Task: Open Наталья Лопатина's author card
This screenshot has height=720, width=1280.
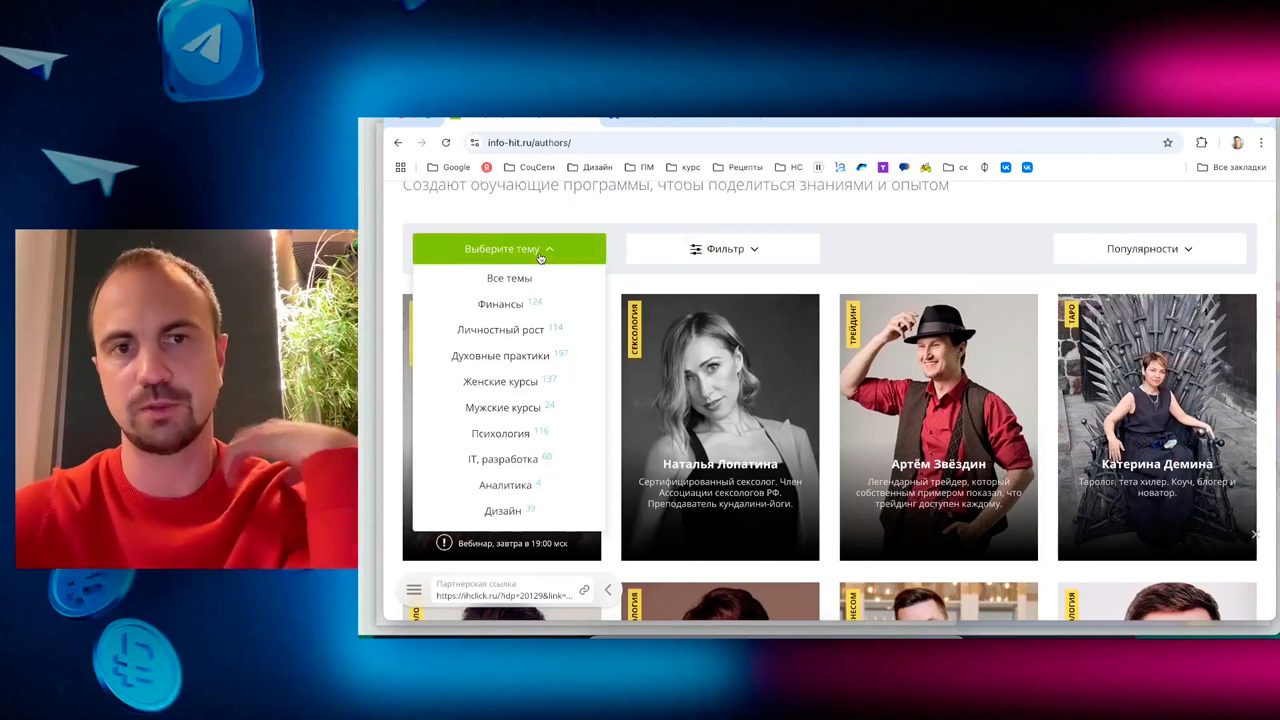Action: point(719,427)
